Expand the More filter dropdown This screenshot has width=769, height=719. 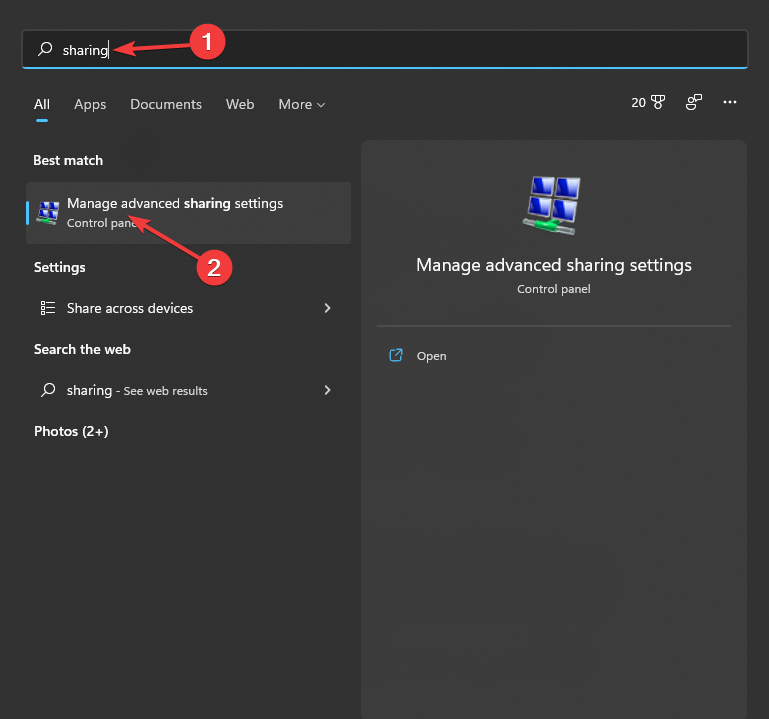tap(301, 104)
